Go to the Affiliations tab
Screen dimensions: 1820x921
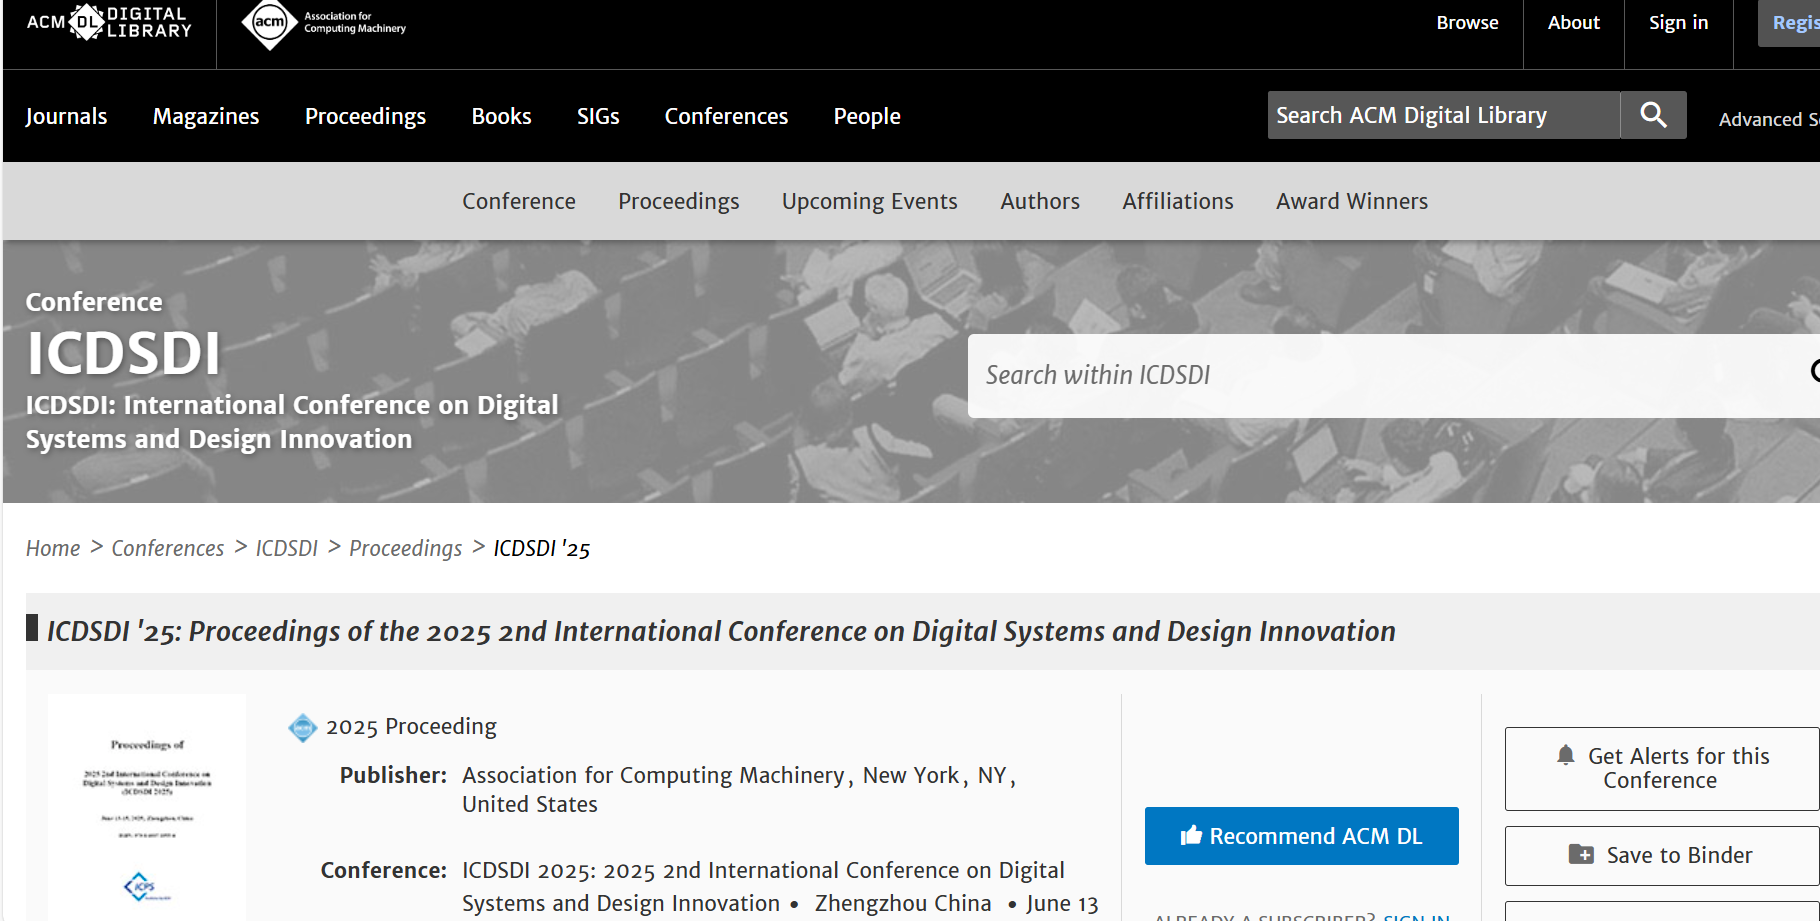pos(1177,201)
